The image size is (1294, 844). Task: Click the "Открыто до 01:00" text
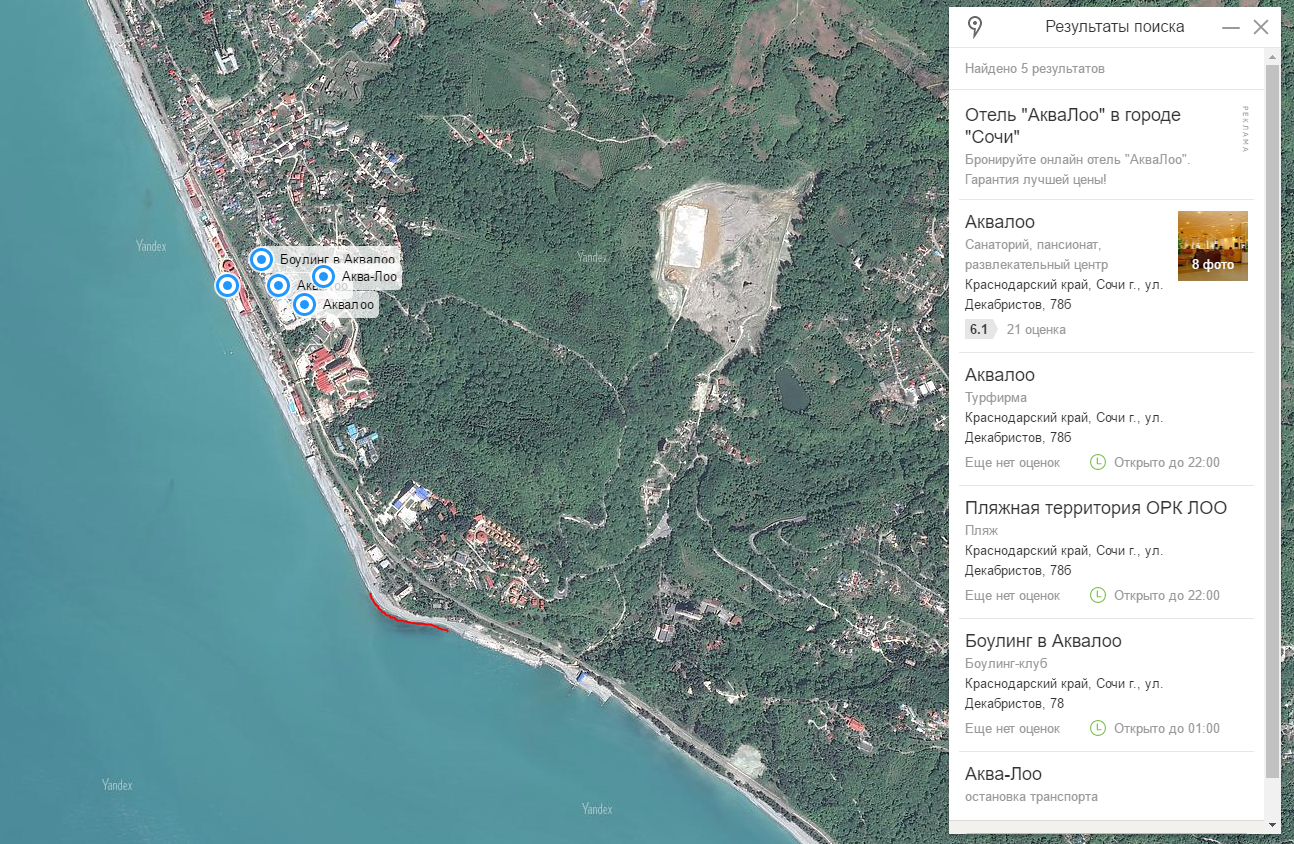pos(1167,728)
